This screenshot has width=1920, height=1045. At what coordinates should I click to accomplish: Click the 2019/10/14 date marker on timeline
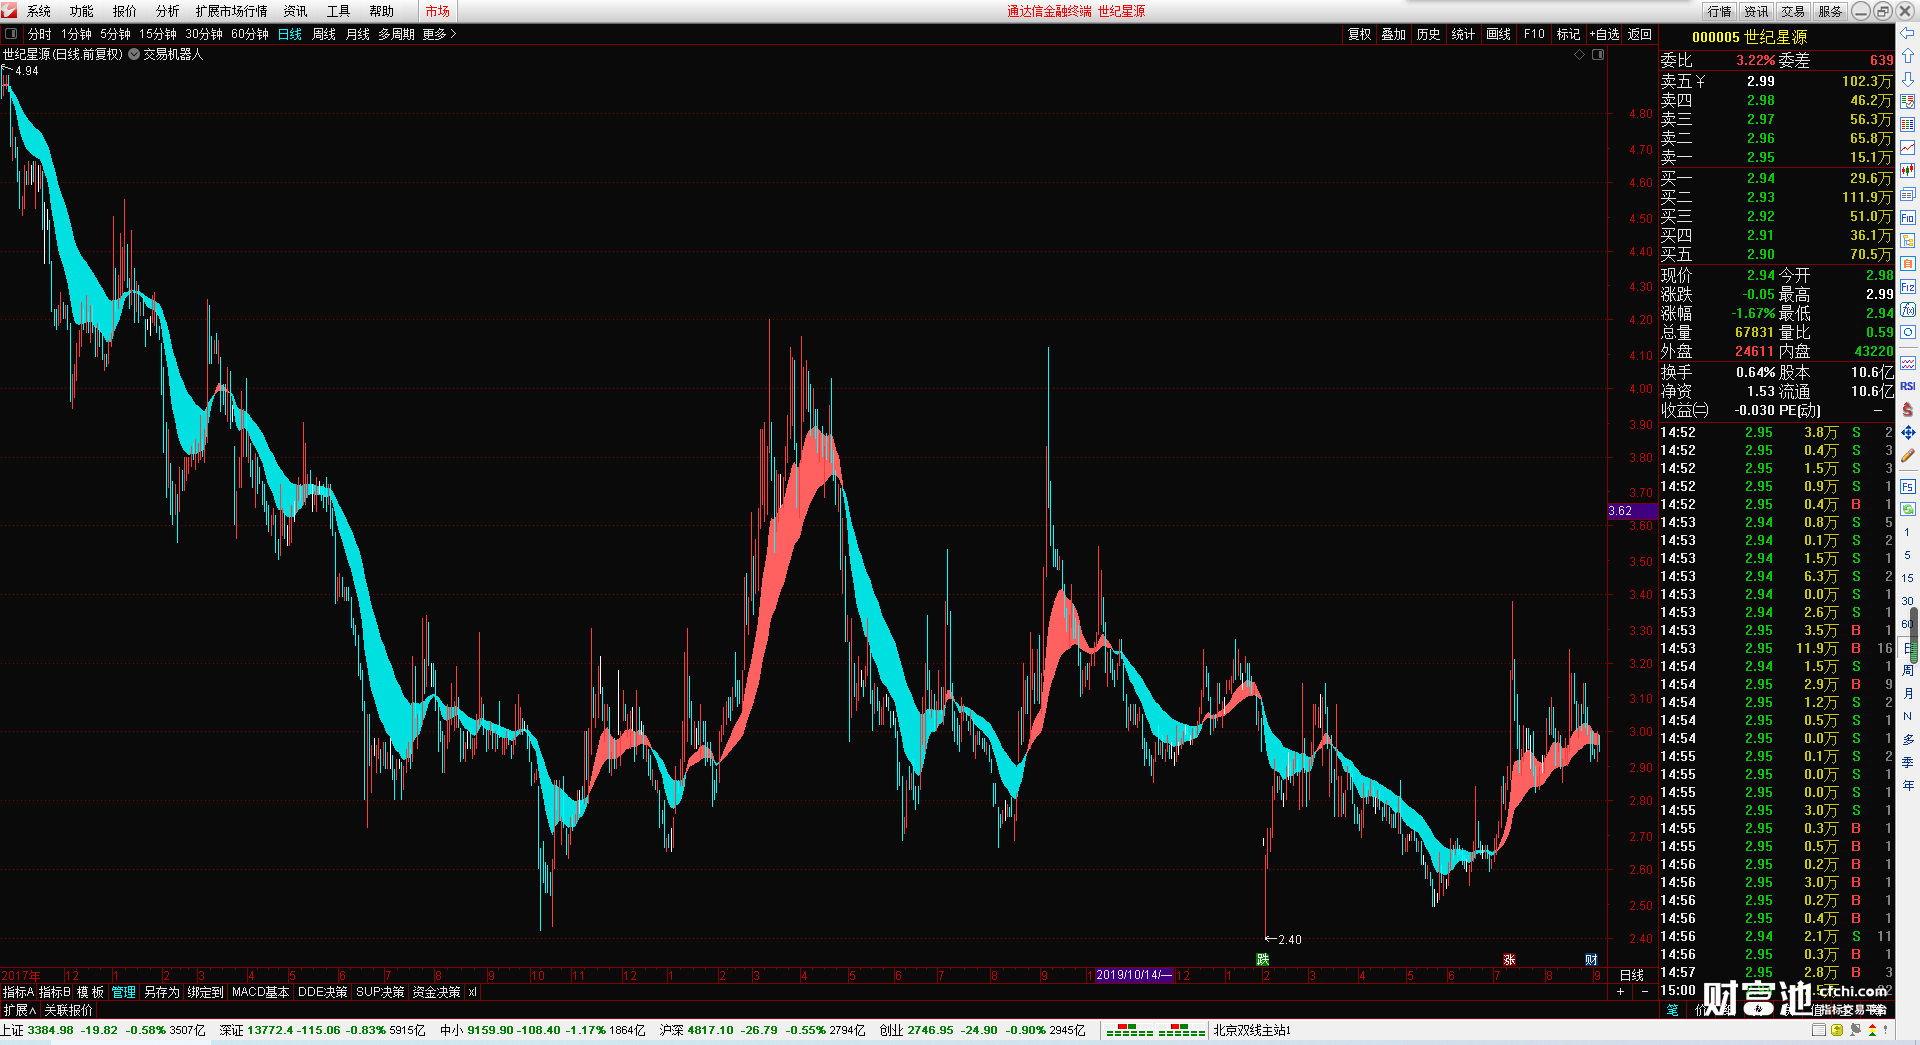1133,975
